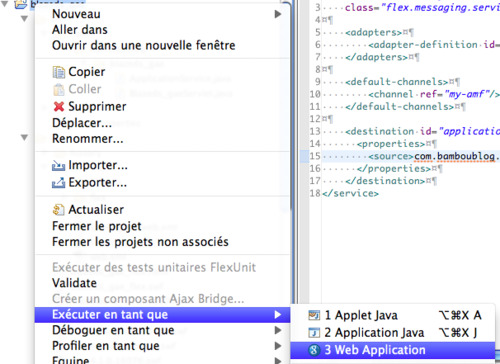The image size is (500, 364).
Task: Click adapter-definition on line 6
Action: pyautogui.click(x=423, y=45)
